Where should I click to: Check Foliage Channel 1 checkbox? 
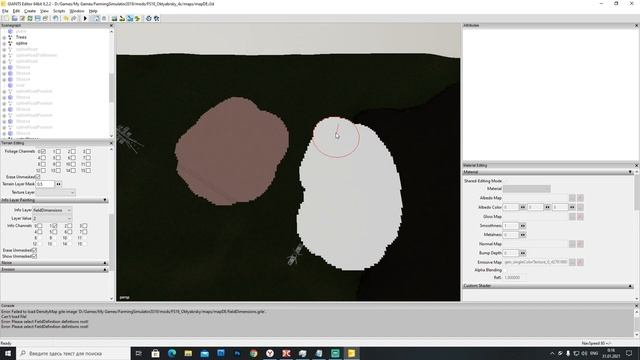58,151
